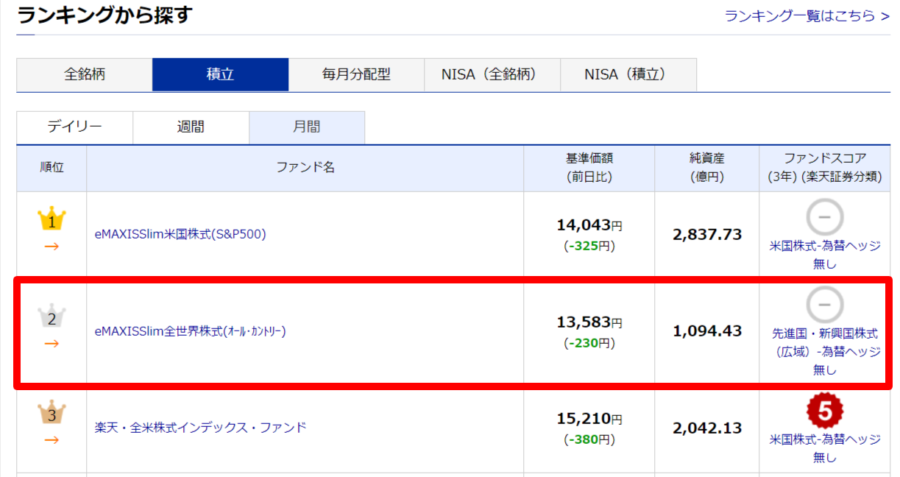Click the orange arrow under rank 2
Image resolution: width=900 pixels, height=477 pixels.
(52, 344)
